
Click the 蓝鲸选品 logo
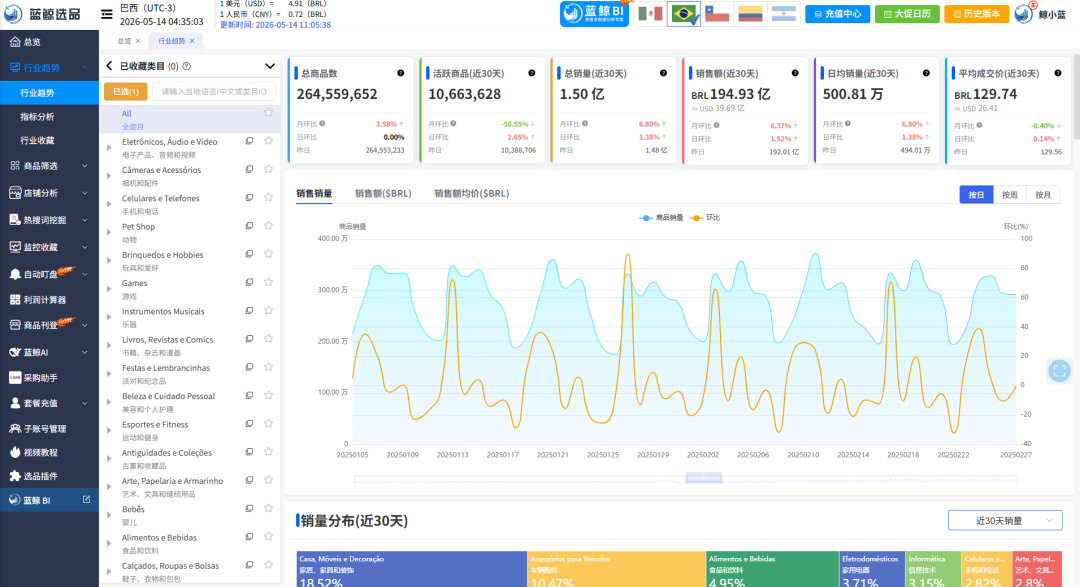(41, 14)
